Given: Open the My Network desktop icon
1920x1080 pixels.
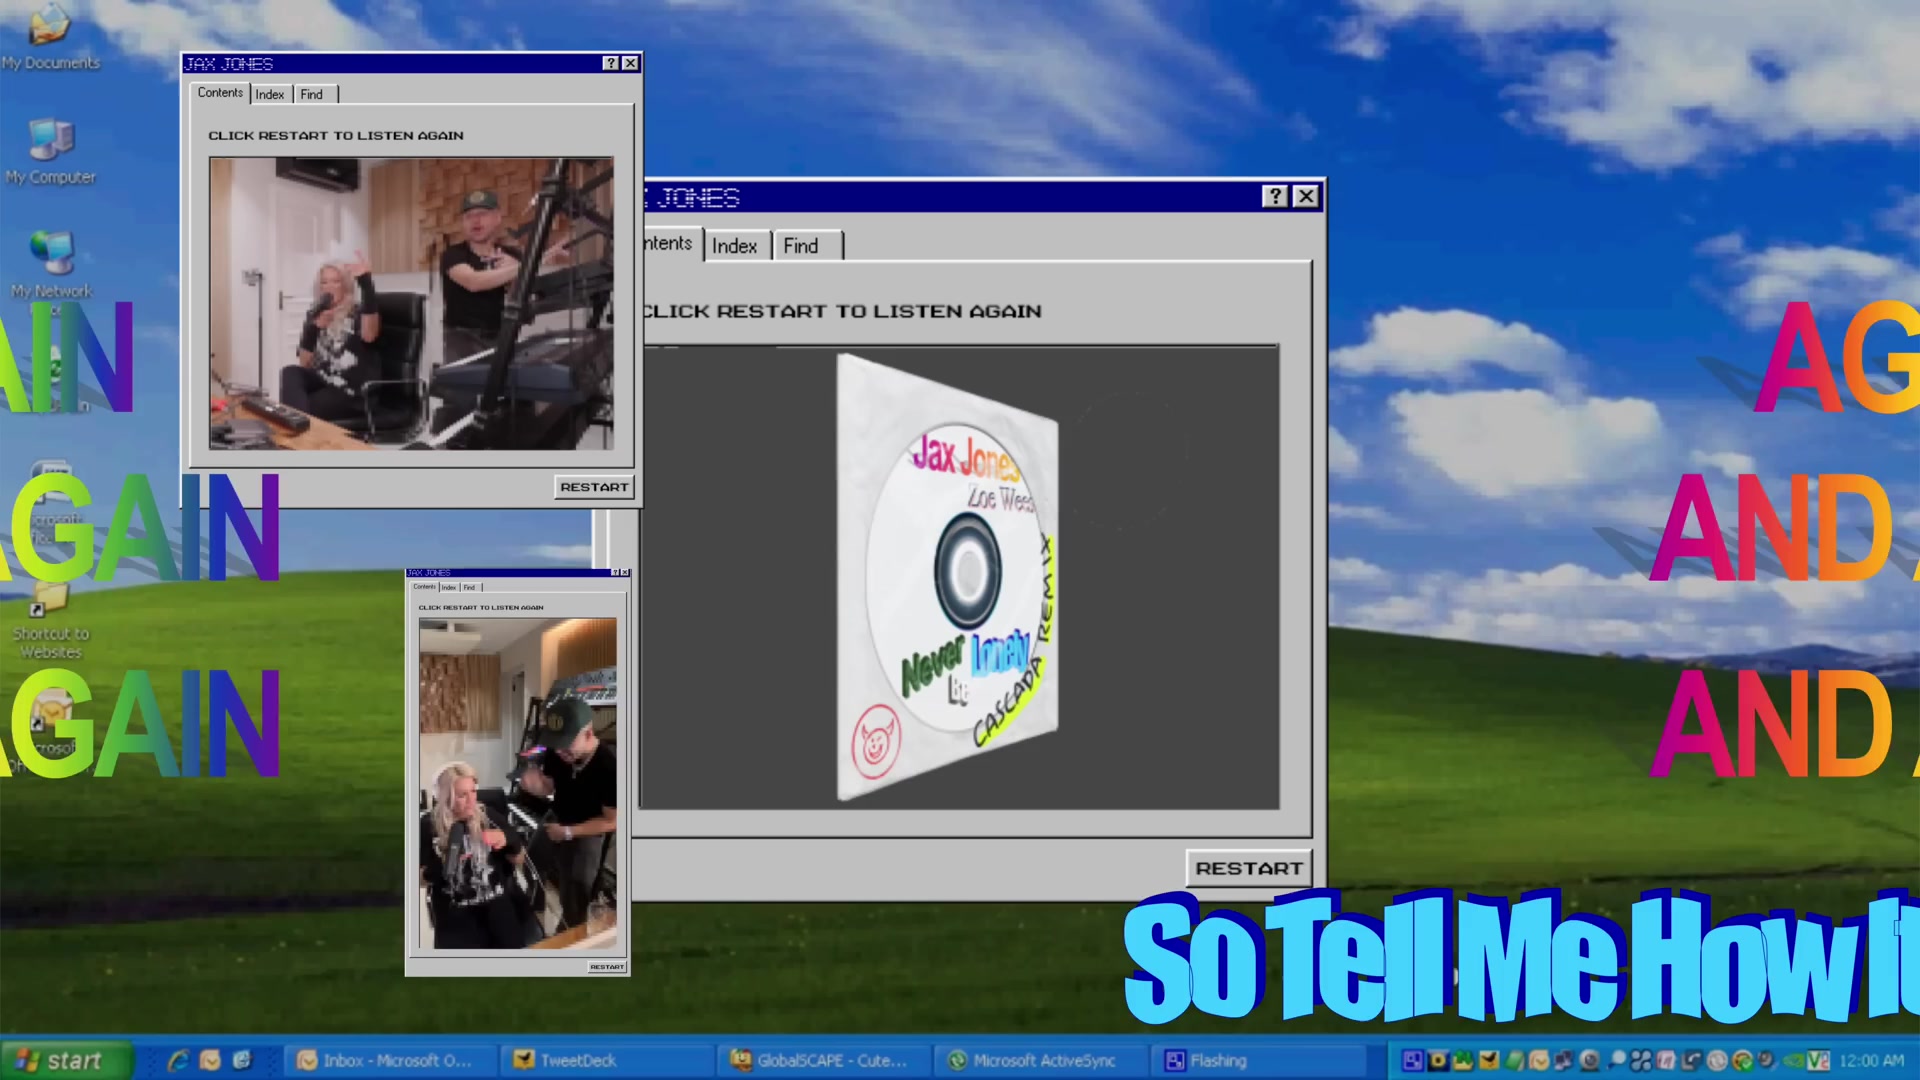Looking at the screenshot, I should (x=50, y=264).
